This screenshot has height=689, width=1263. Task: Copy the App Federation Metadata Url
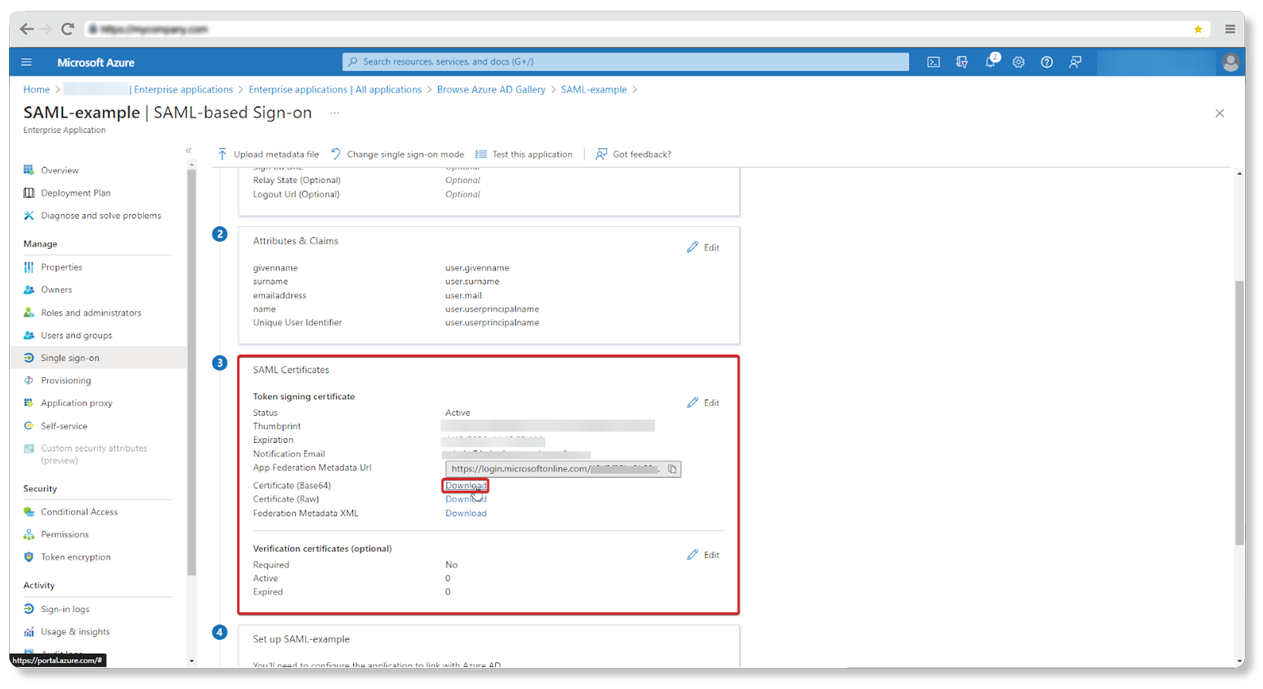[x=673, y=468]
